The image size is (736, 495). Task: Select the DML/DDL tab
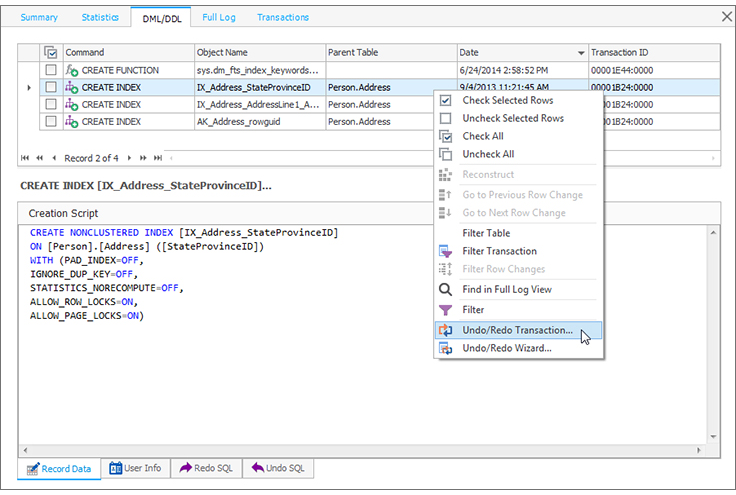pyautogui.click(x=161, y=18)
